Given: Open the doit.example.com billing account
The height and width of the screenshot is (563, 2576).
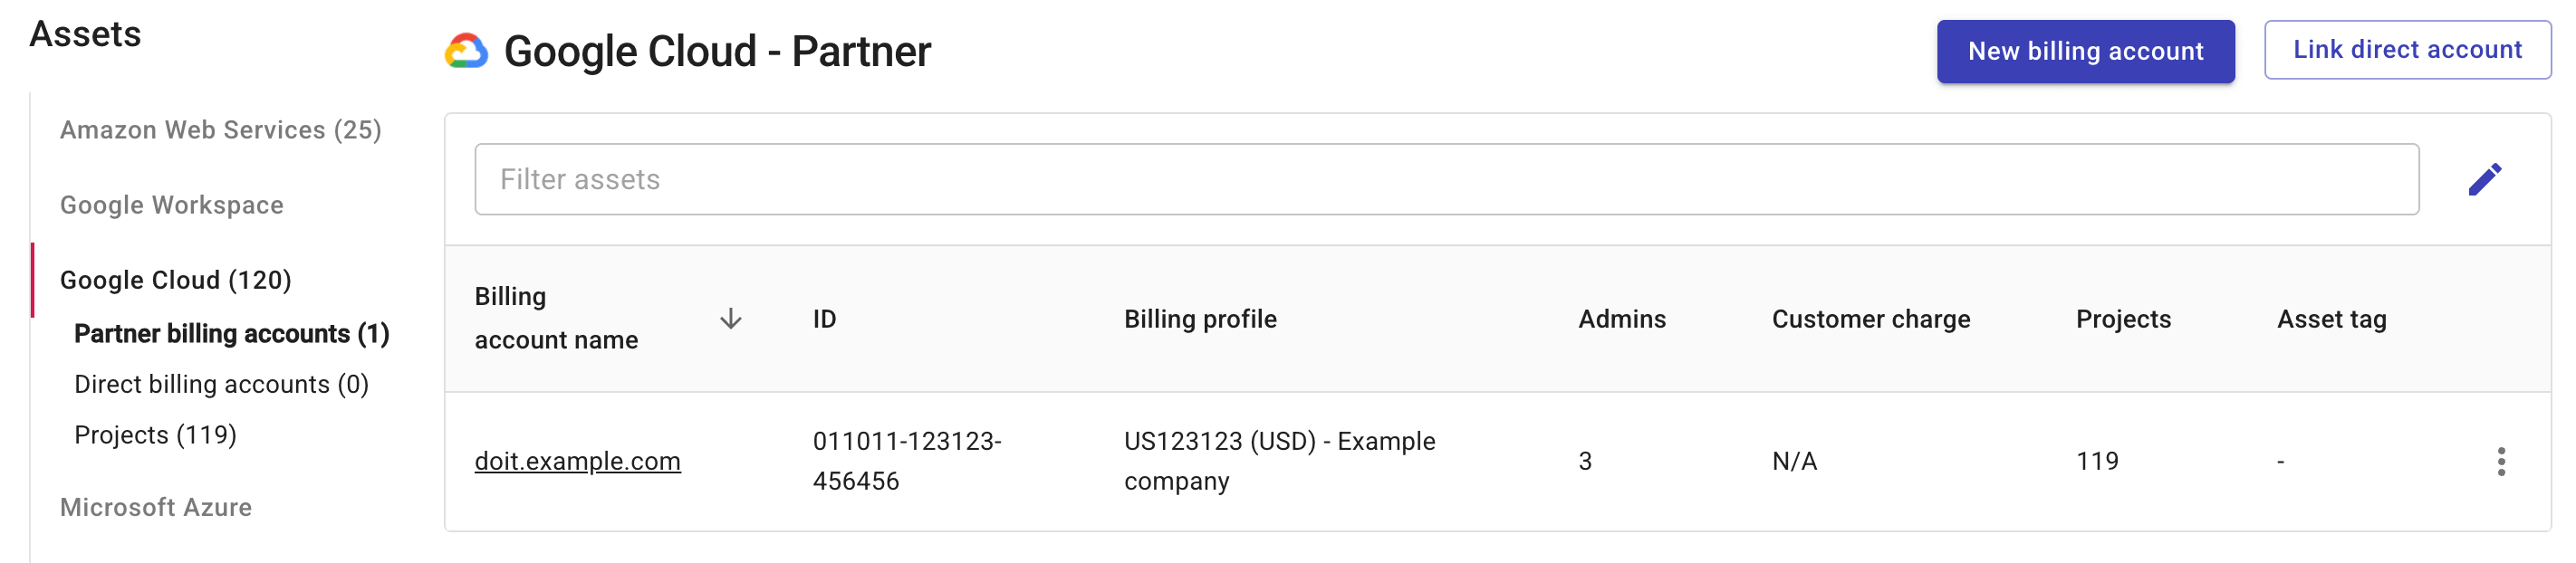Looking at the screenshot, I should [577, 461].
